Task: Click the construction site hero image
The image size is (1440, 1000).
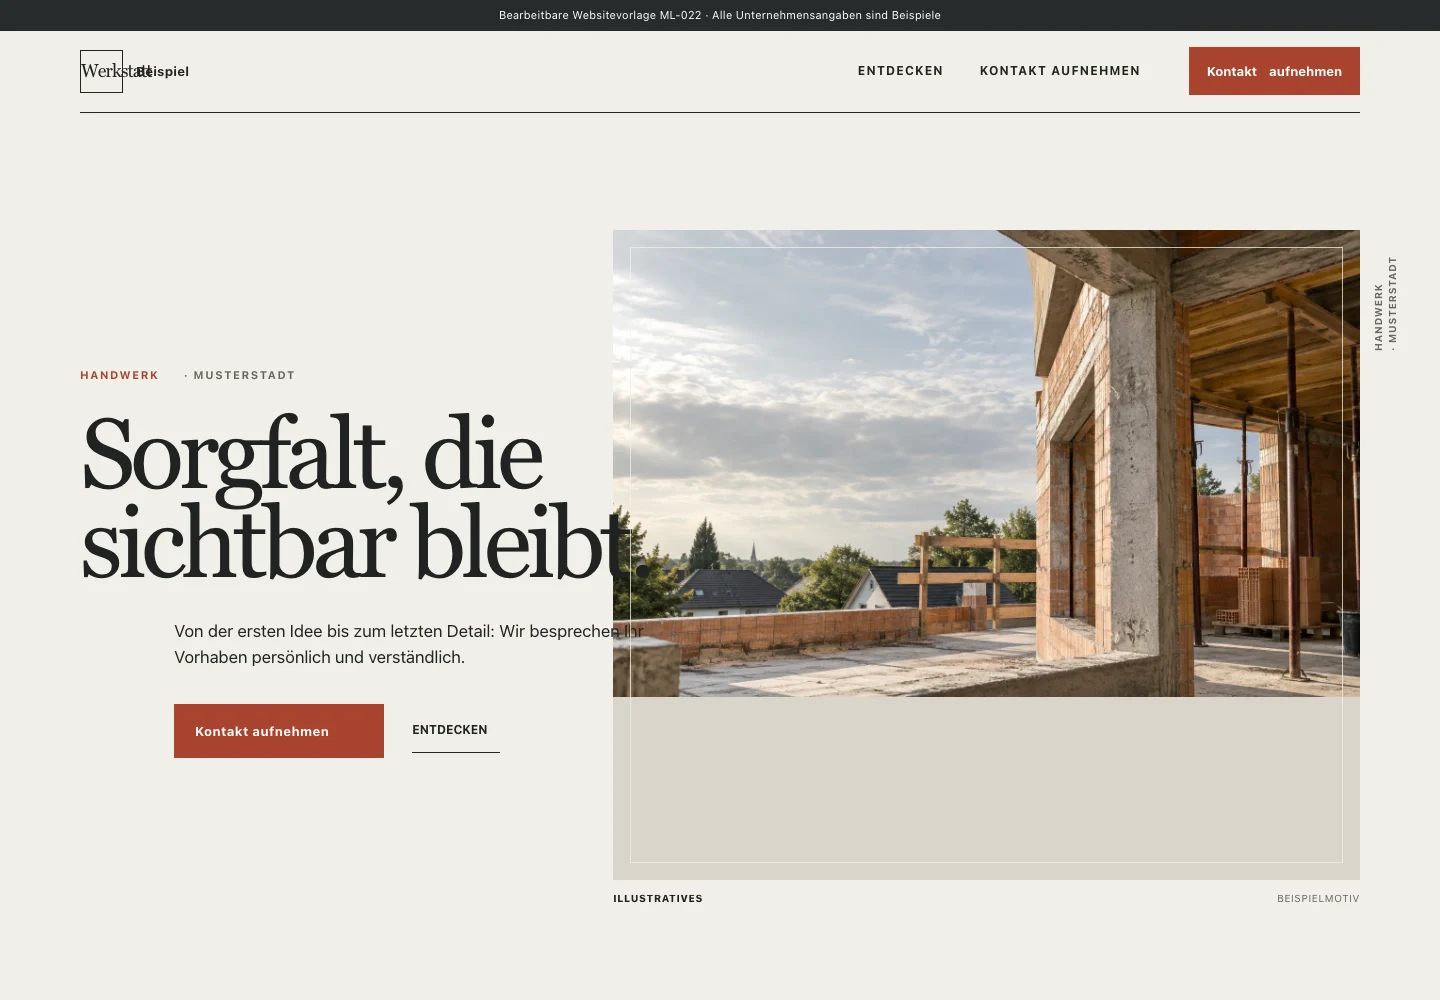Action: (986, 463)
